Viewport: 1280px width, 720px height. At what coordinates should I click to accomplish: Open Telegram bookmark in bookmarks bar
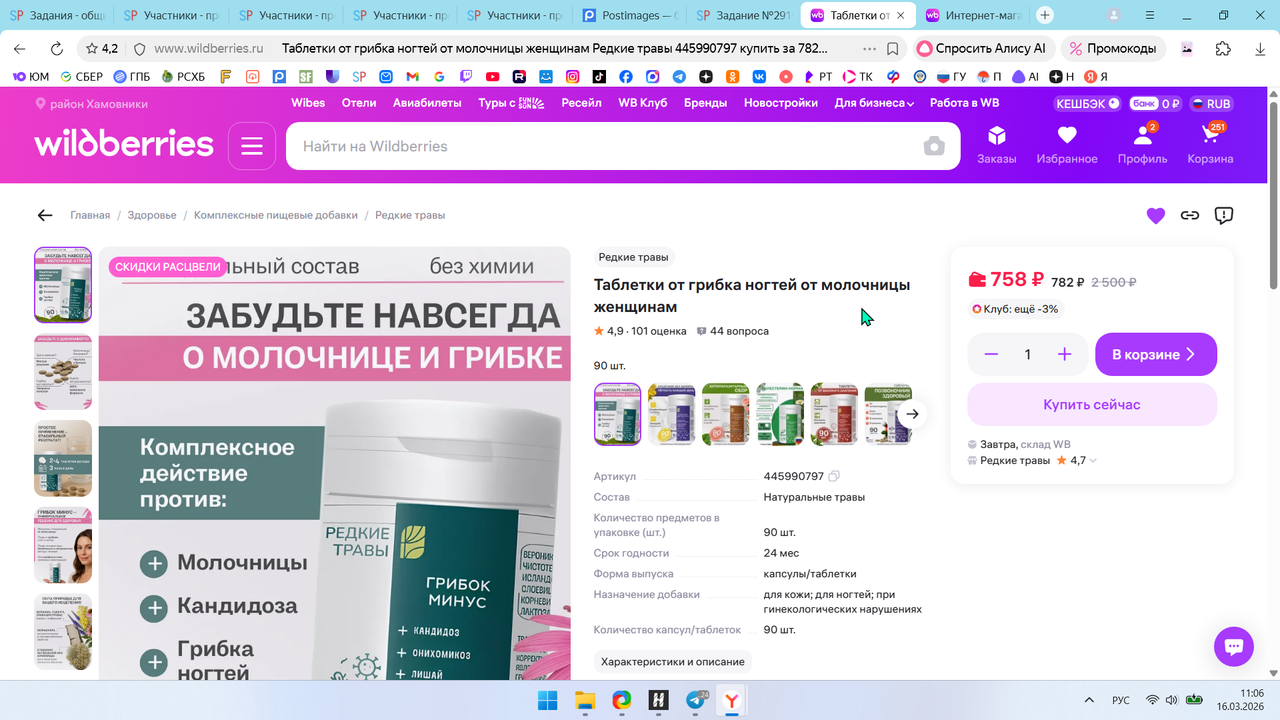679,76
